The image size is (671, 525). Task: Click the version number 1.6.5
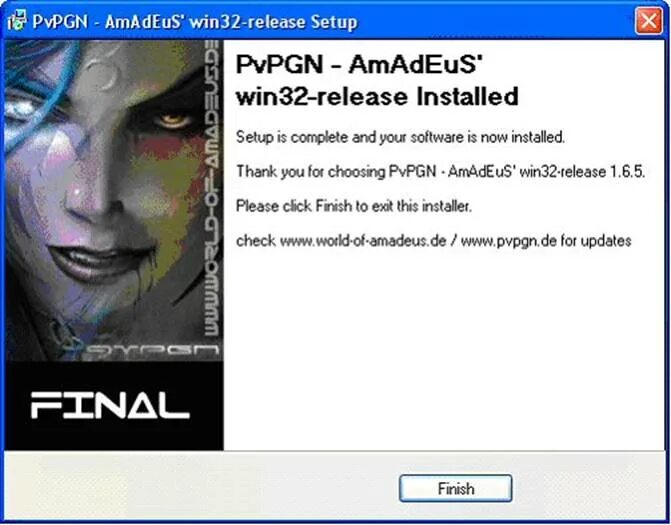627,172
